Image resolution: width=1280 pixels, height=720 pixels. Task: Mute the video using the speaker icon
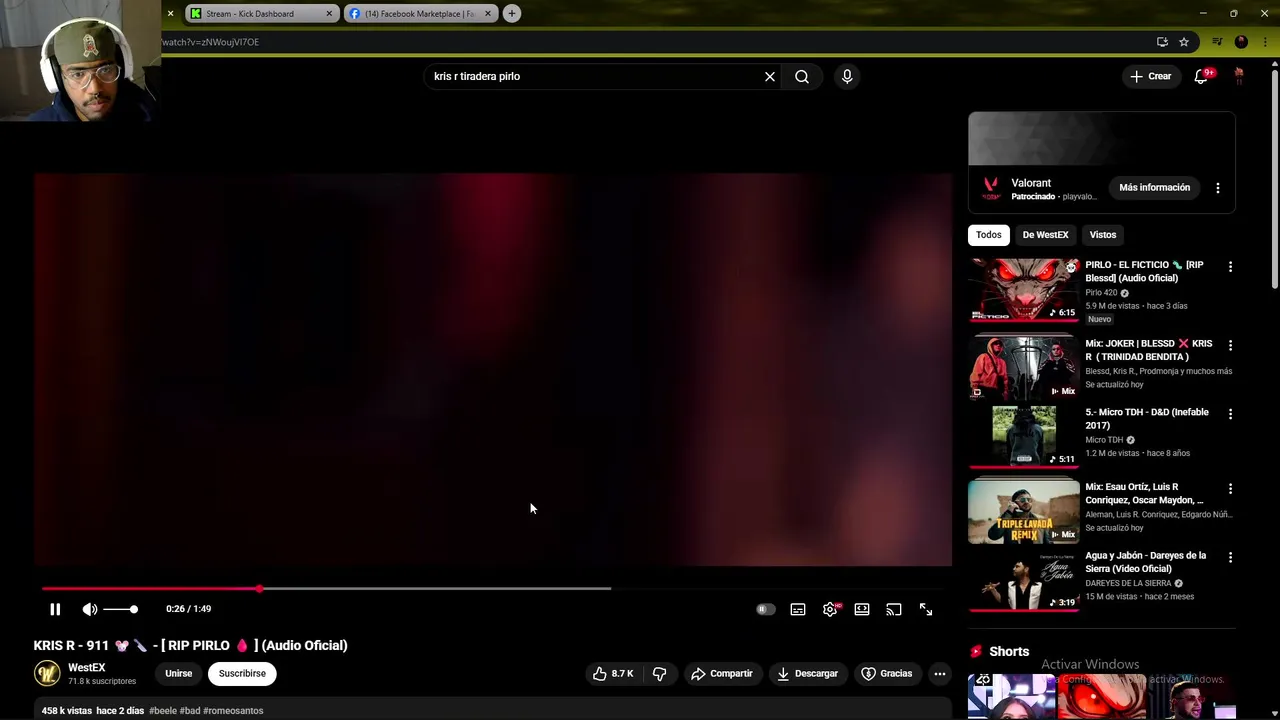pos(90,609)
